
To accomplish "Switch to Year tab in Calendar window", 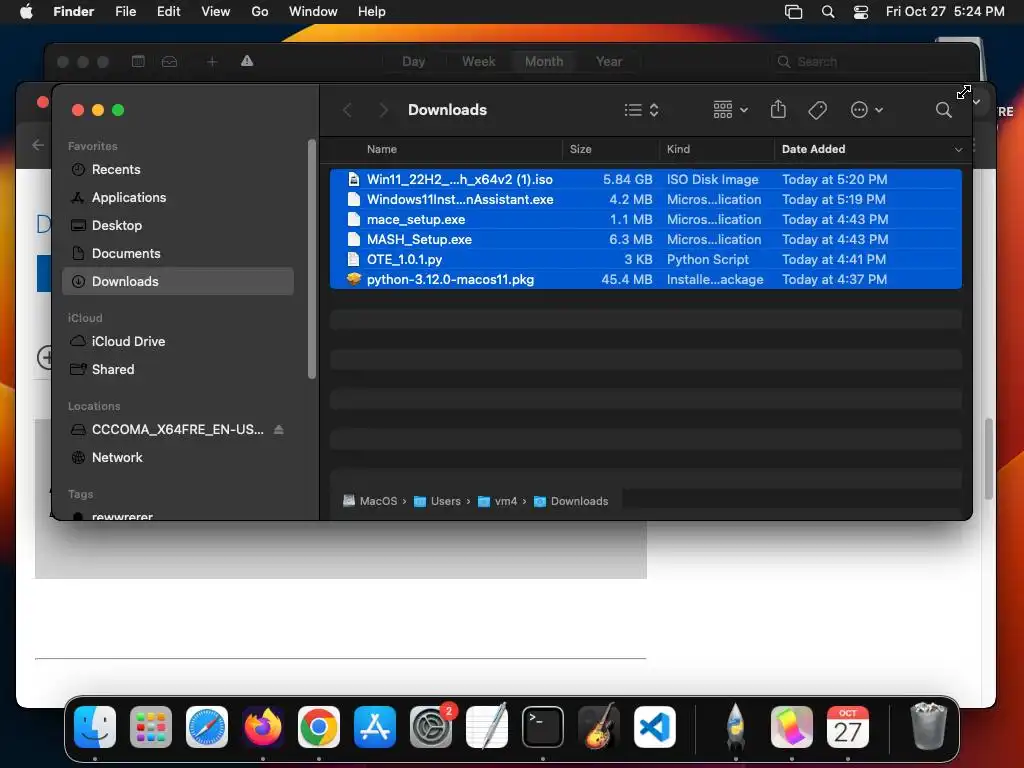I will (609, 61).
